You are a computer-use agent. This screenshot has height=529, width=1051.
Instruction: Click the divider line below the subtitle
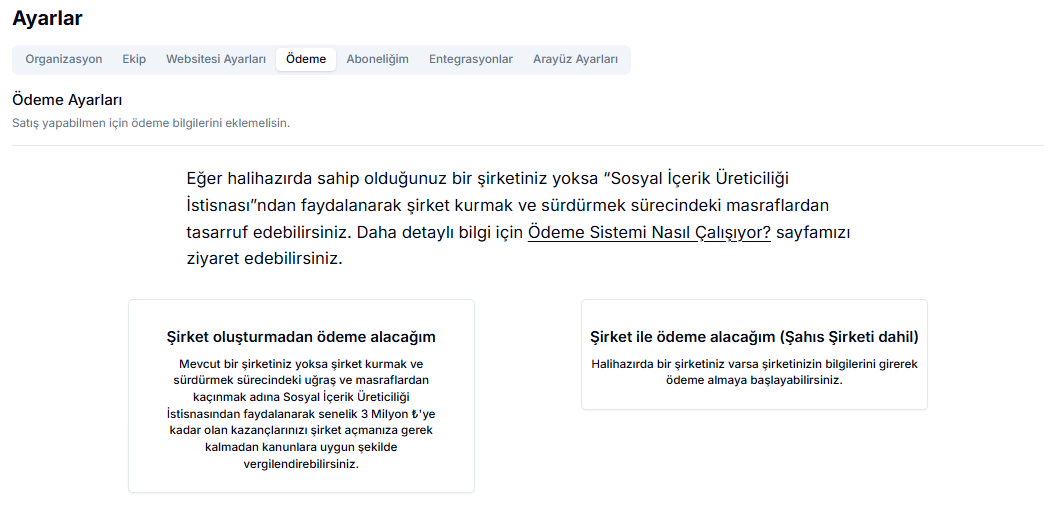point(527,146)
